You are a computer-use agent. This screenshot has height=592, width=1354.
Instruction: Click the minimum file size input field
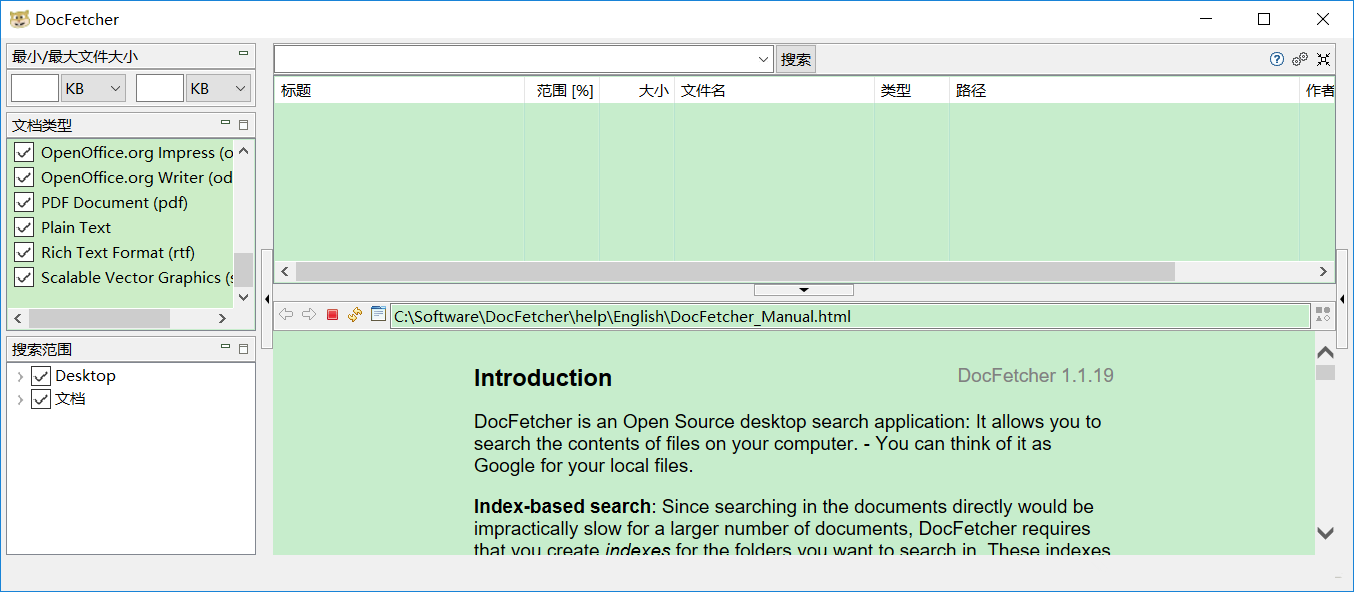pos(35,88)
